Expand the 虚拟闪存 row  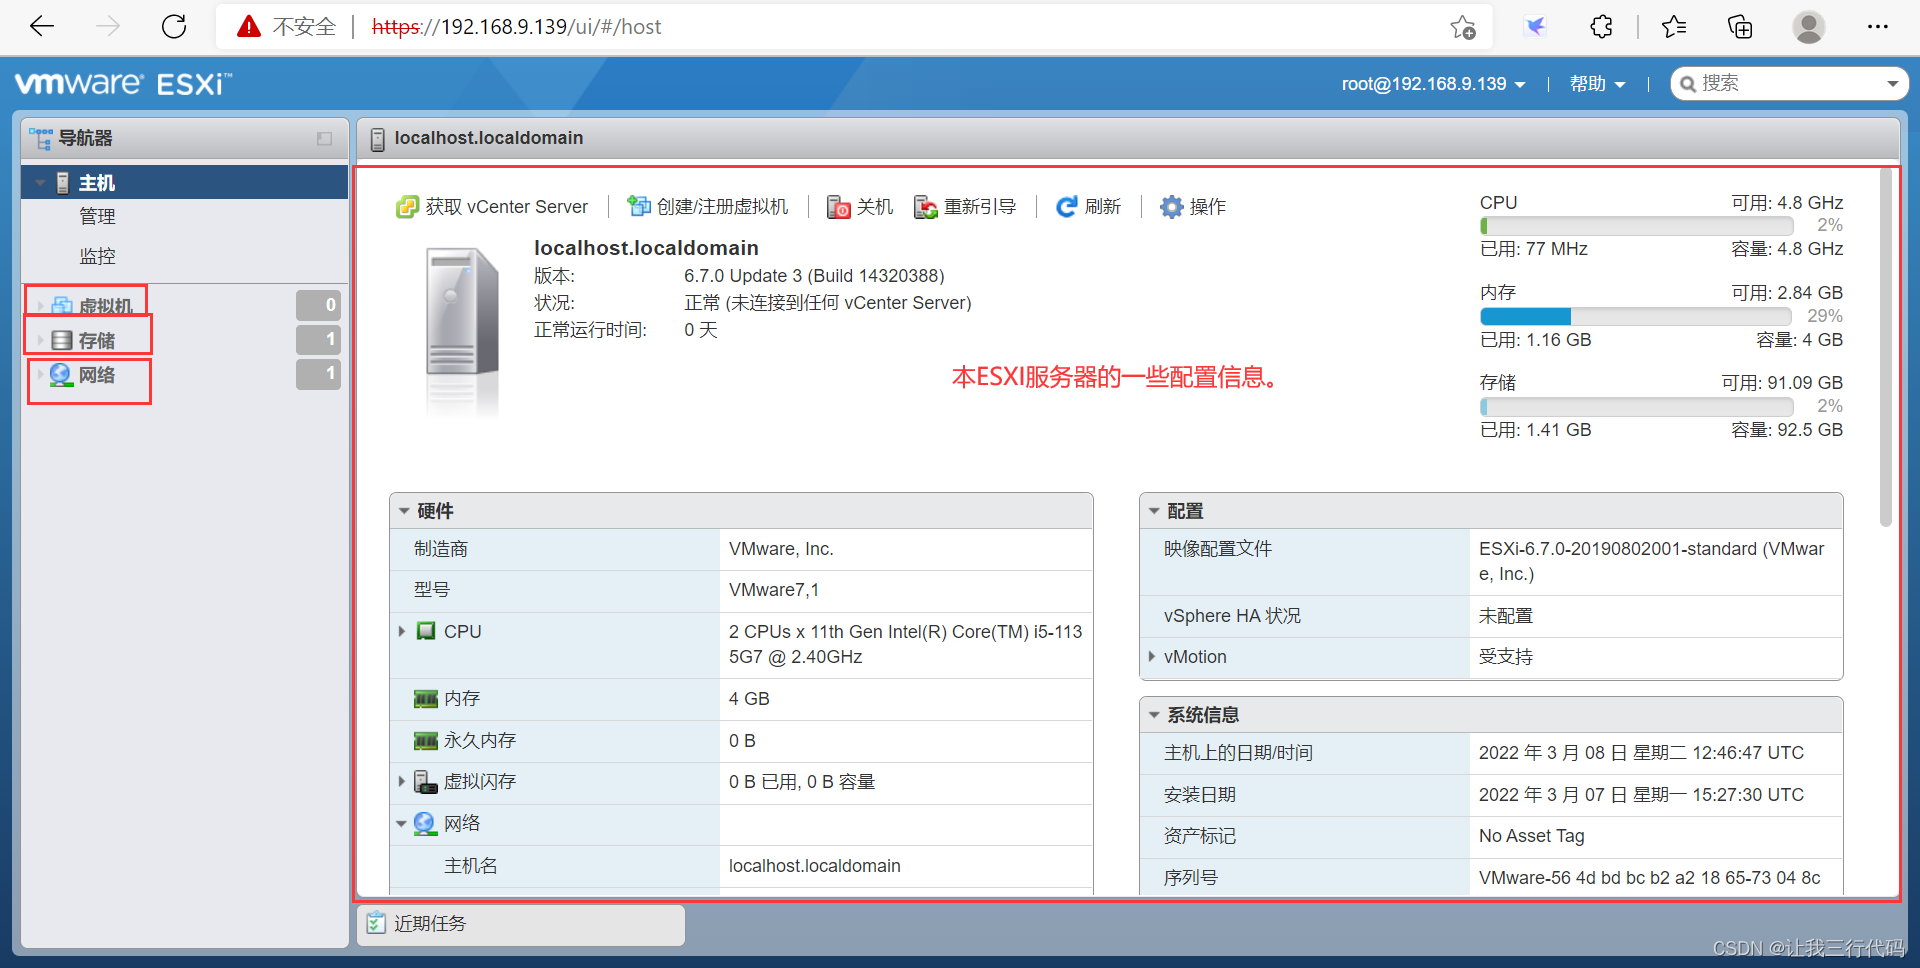(402, 781)
